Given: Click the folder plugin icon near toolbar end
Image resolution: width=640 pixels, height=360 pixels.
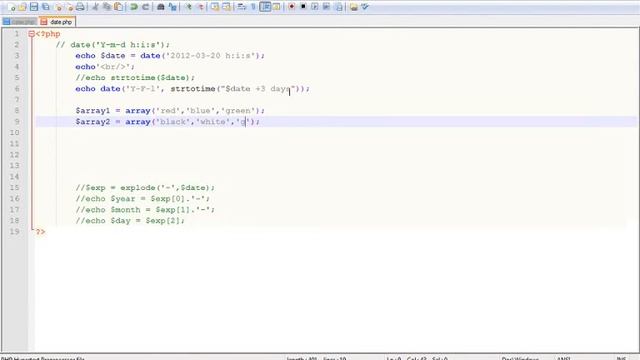Looking at the screenshot, I should pos(353,7).
